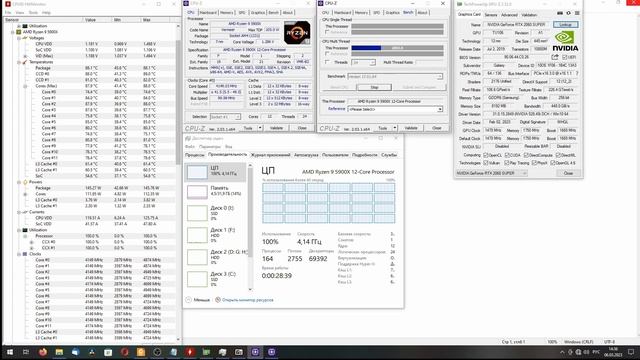Image resolution: width=640 pixels, height=360 pixels.
Task: Show hidden system tray icons chevron
Action: click(562, 352)
